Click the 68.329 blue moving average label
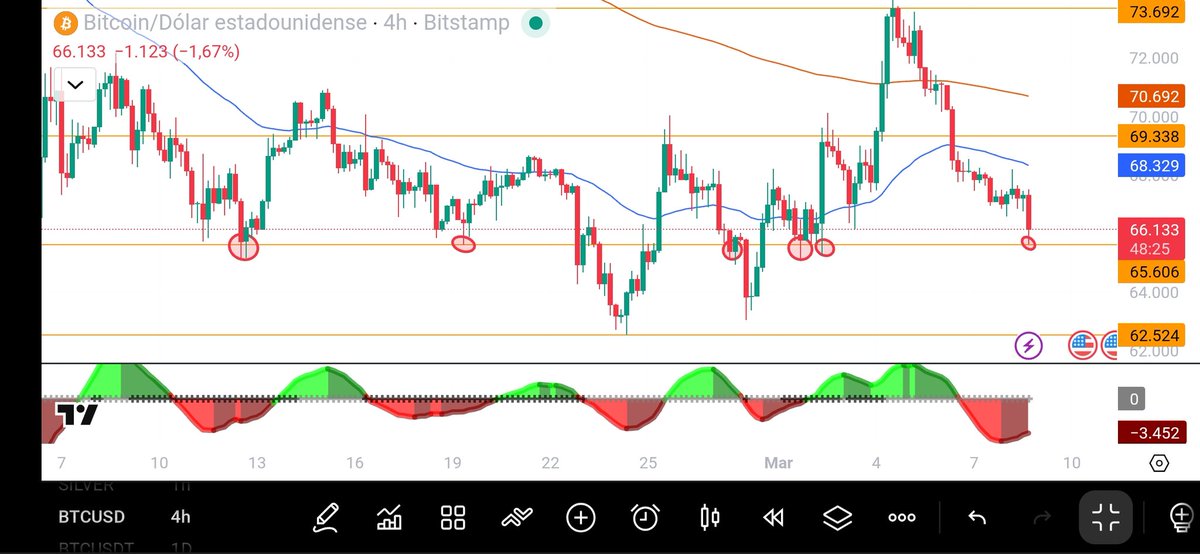Viewport: 1200px width, 554px height. coord(1151,165)
